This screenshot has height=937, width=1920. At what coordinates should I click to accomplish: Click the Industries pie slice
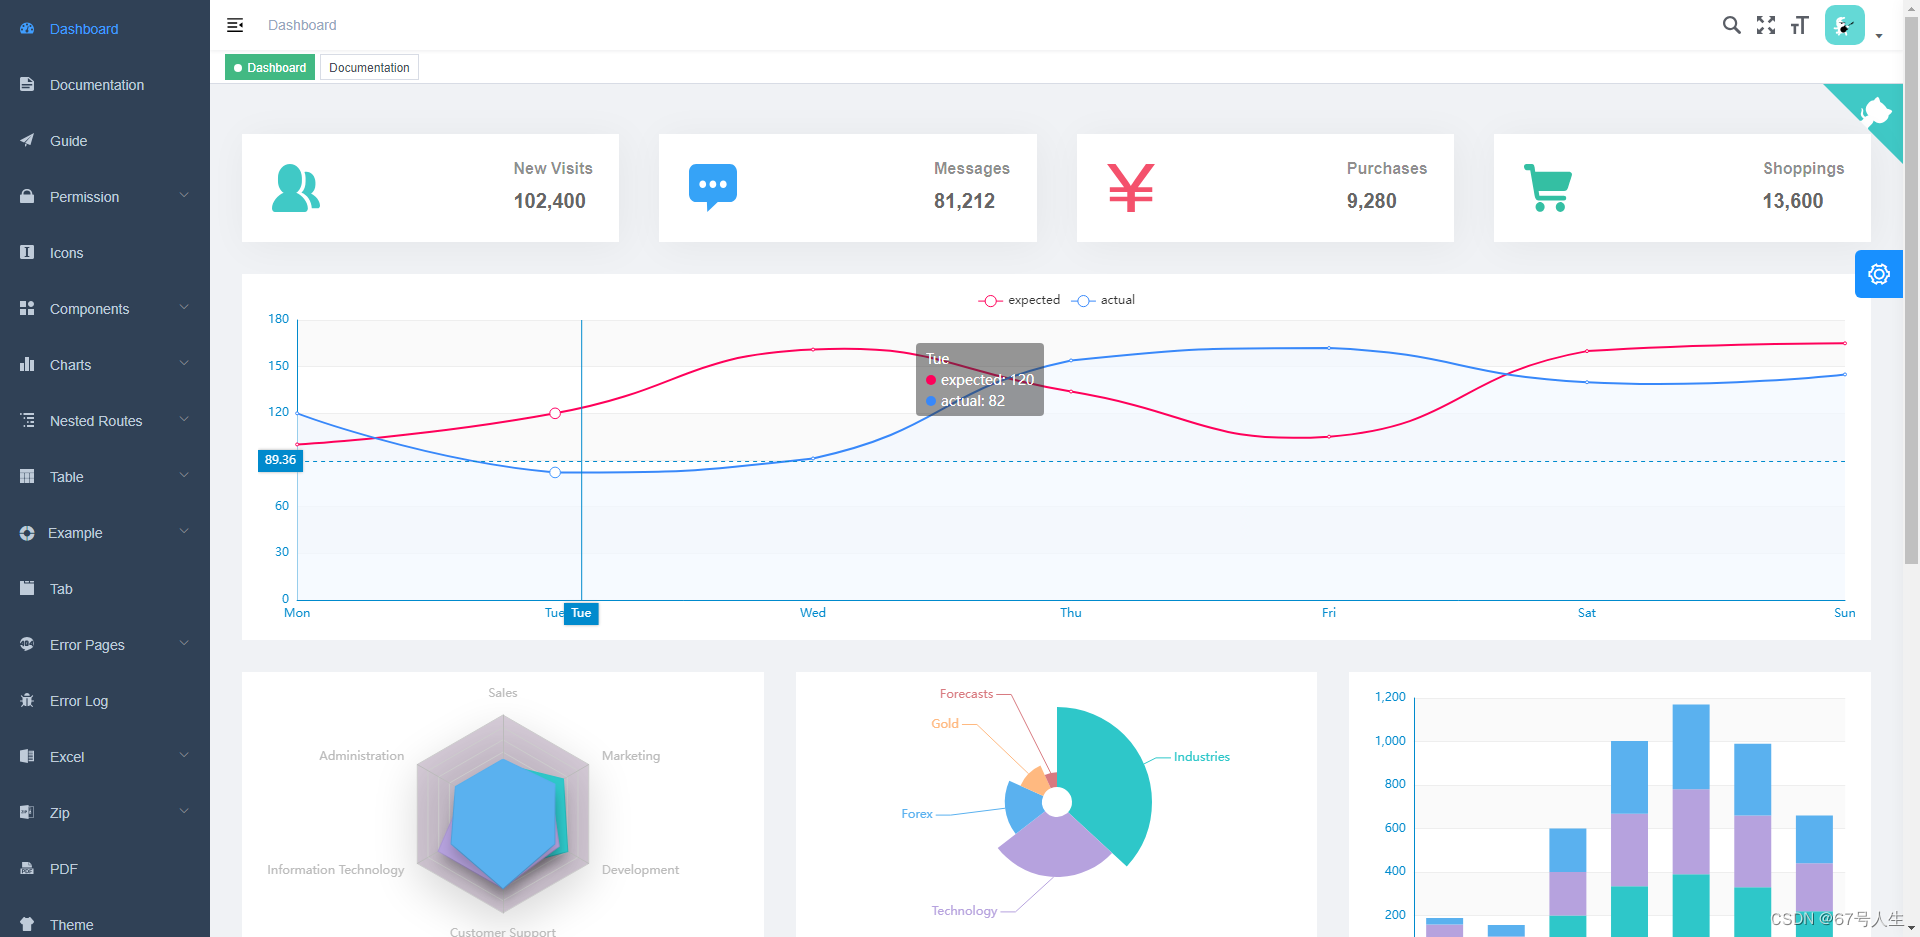click(x=1110, y=780)
